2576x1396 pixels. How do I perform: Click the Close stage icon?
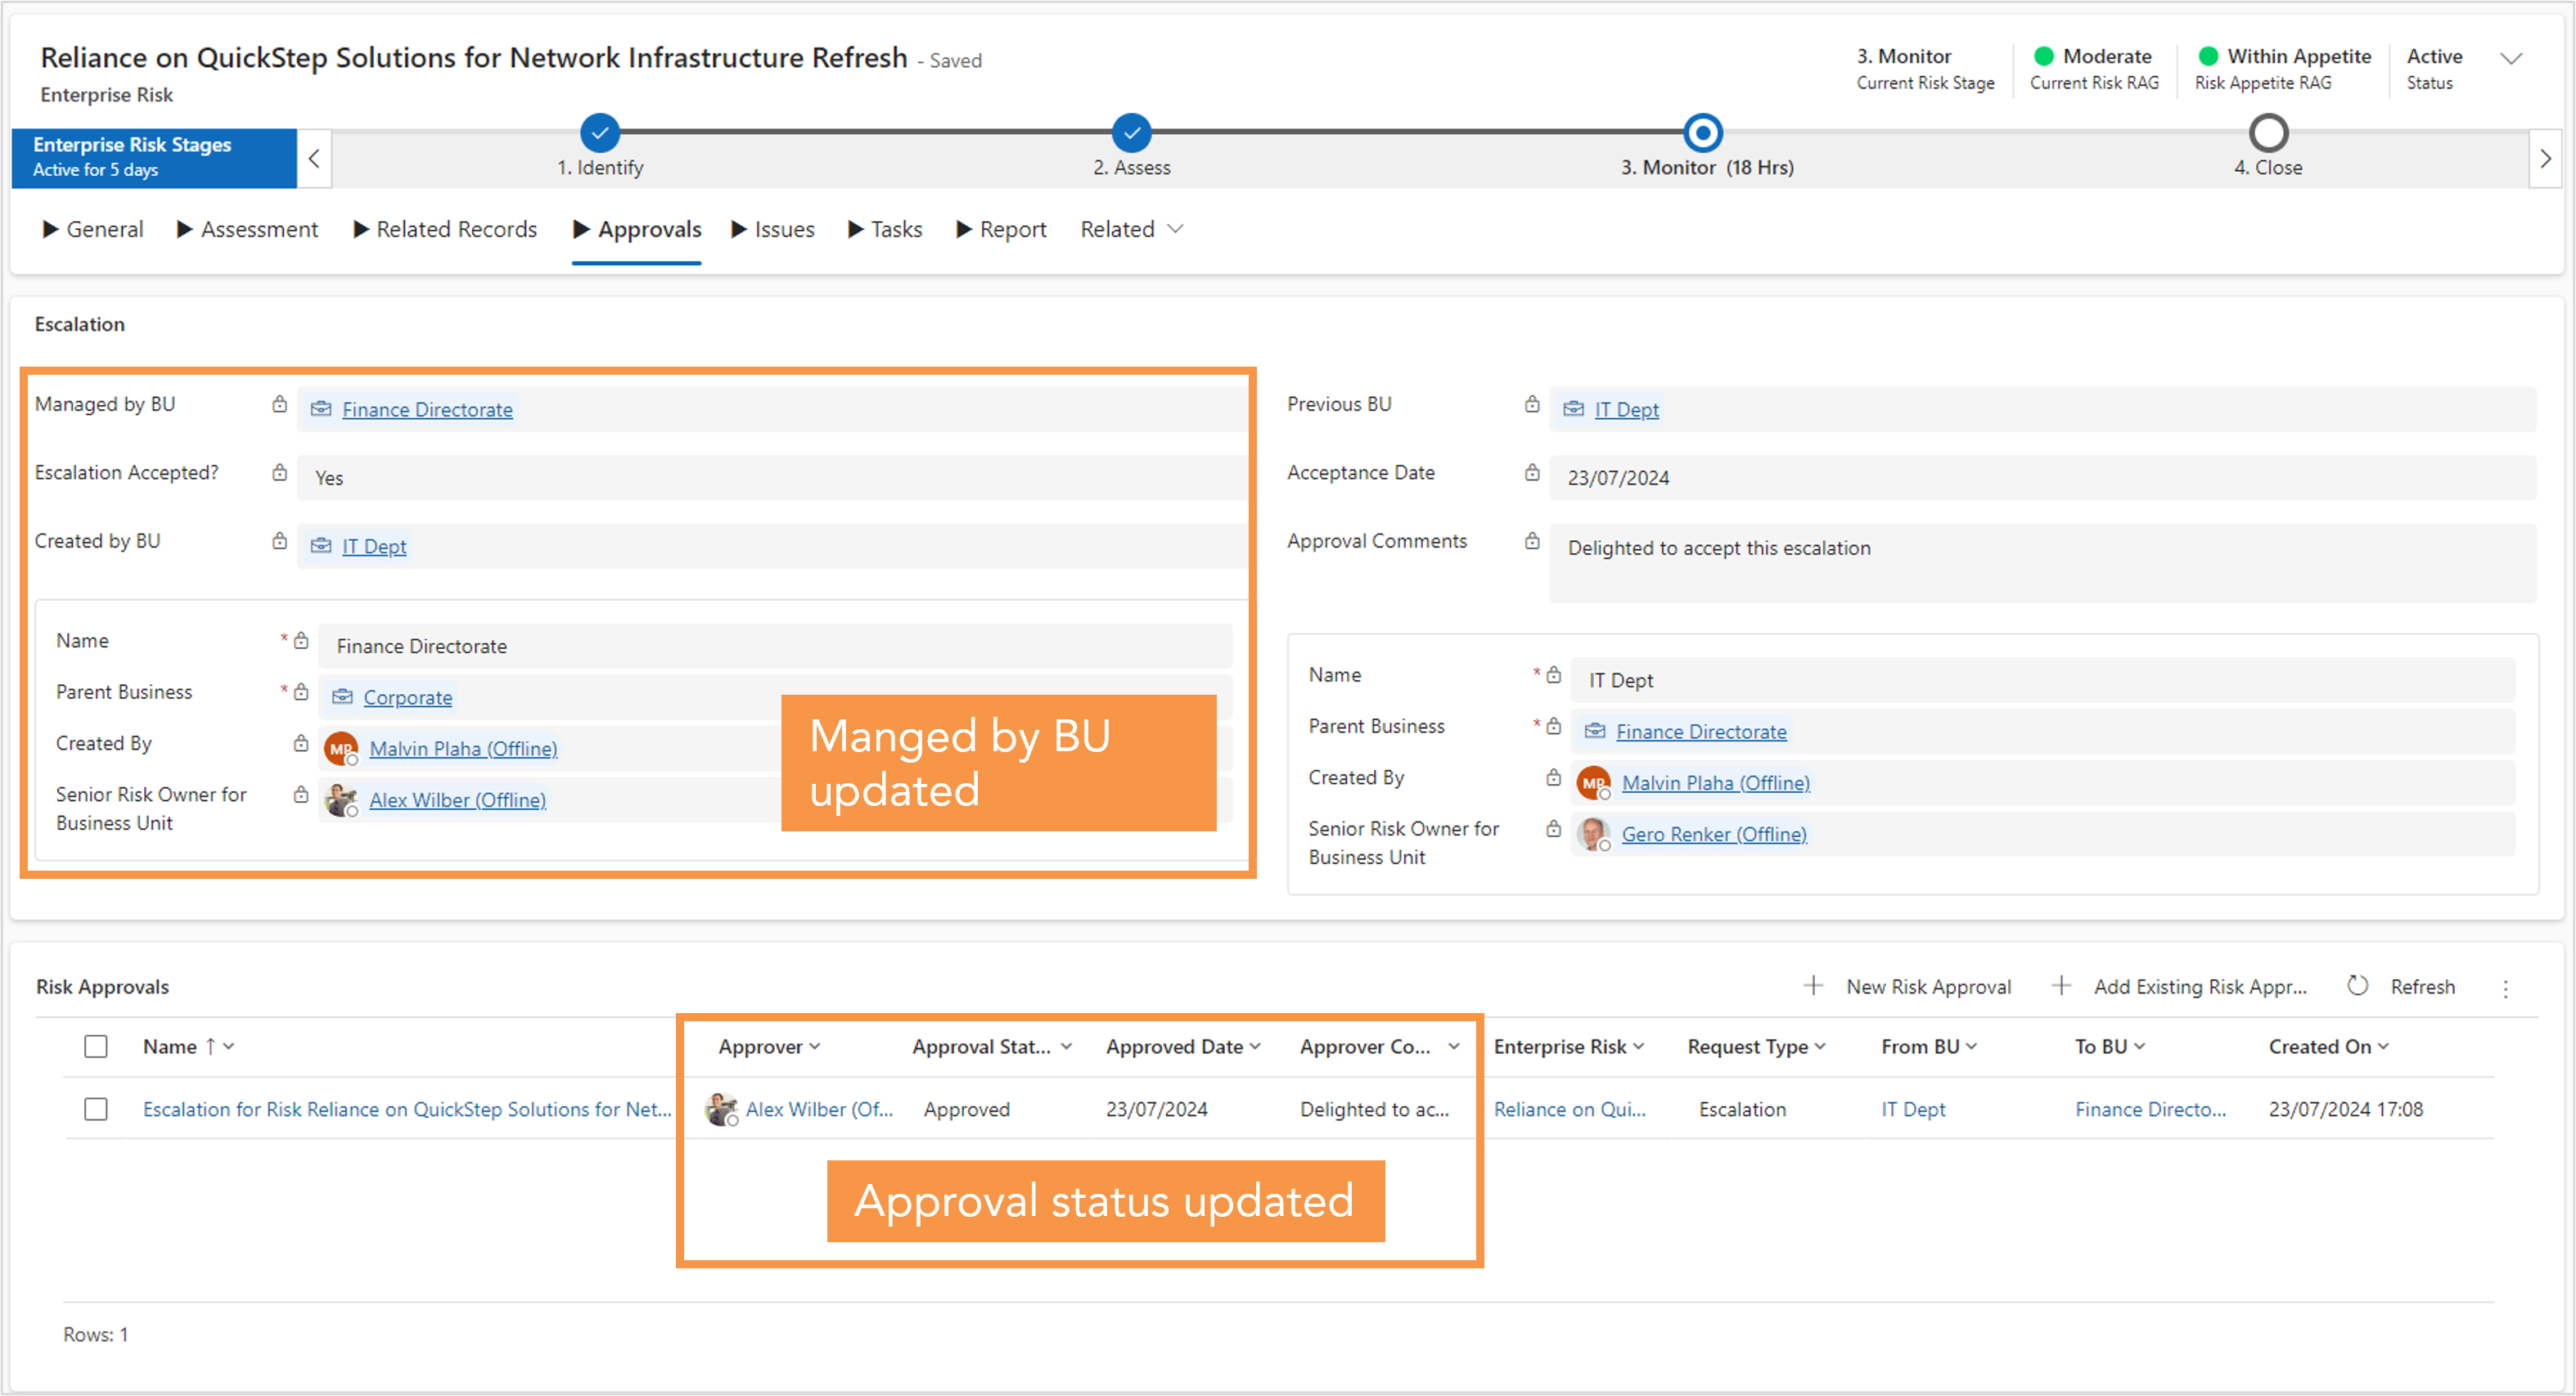(x=2268, y=133)
